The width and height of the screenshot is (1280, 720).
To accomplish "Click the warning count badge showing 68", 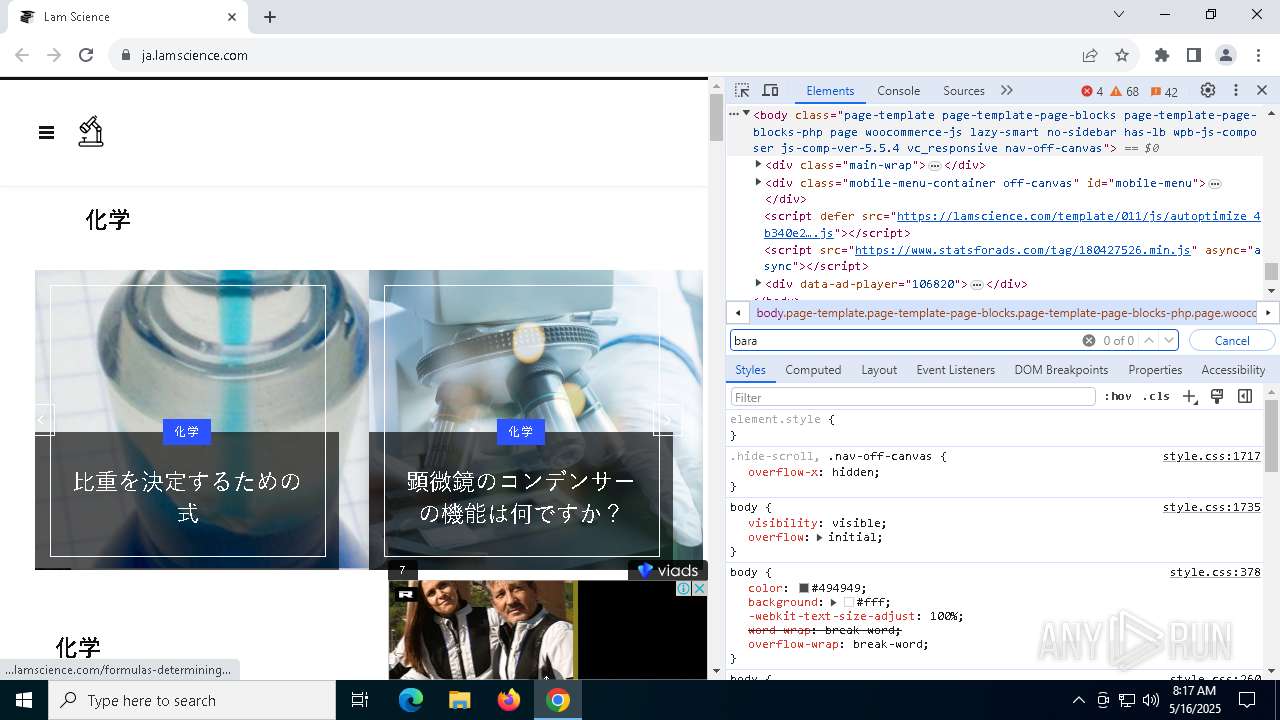I will pos(1125,91).
